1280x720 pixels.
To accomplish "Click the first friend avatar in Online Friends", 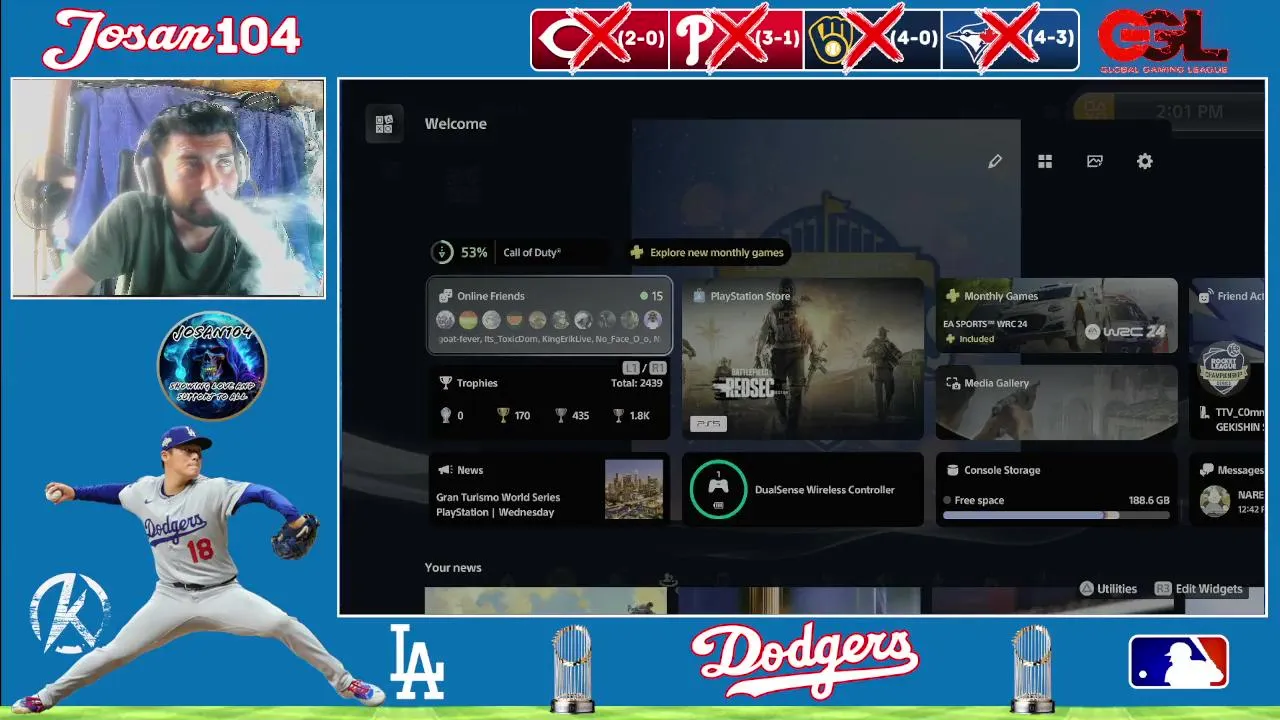I will point(446,320).
